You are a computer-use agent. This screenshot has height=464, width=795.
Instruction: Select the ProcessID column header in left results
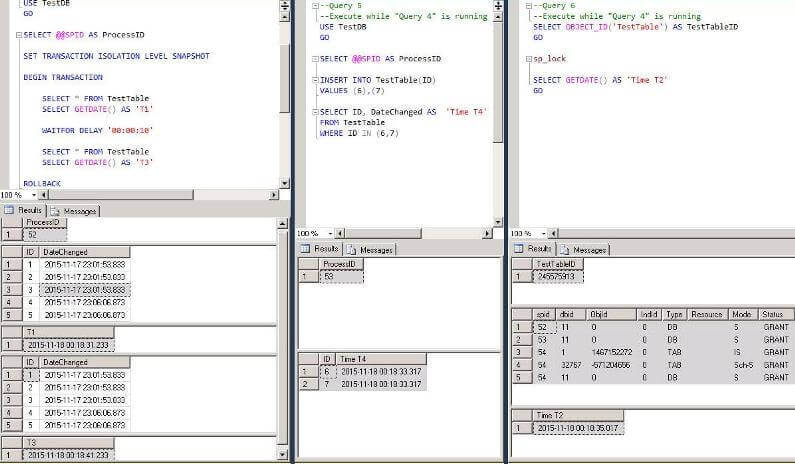[x=45, y=222]
